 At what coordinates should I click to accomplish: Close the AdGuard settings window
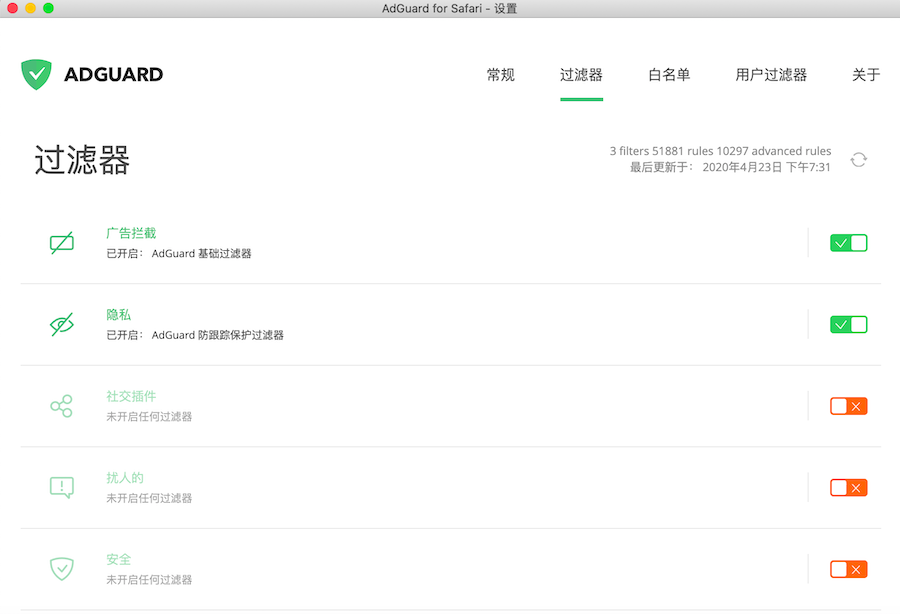click(13, 8)
